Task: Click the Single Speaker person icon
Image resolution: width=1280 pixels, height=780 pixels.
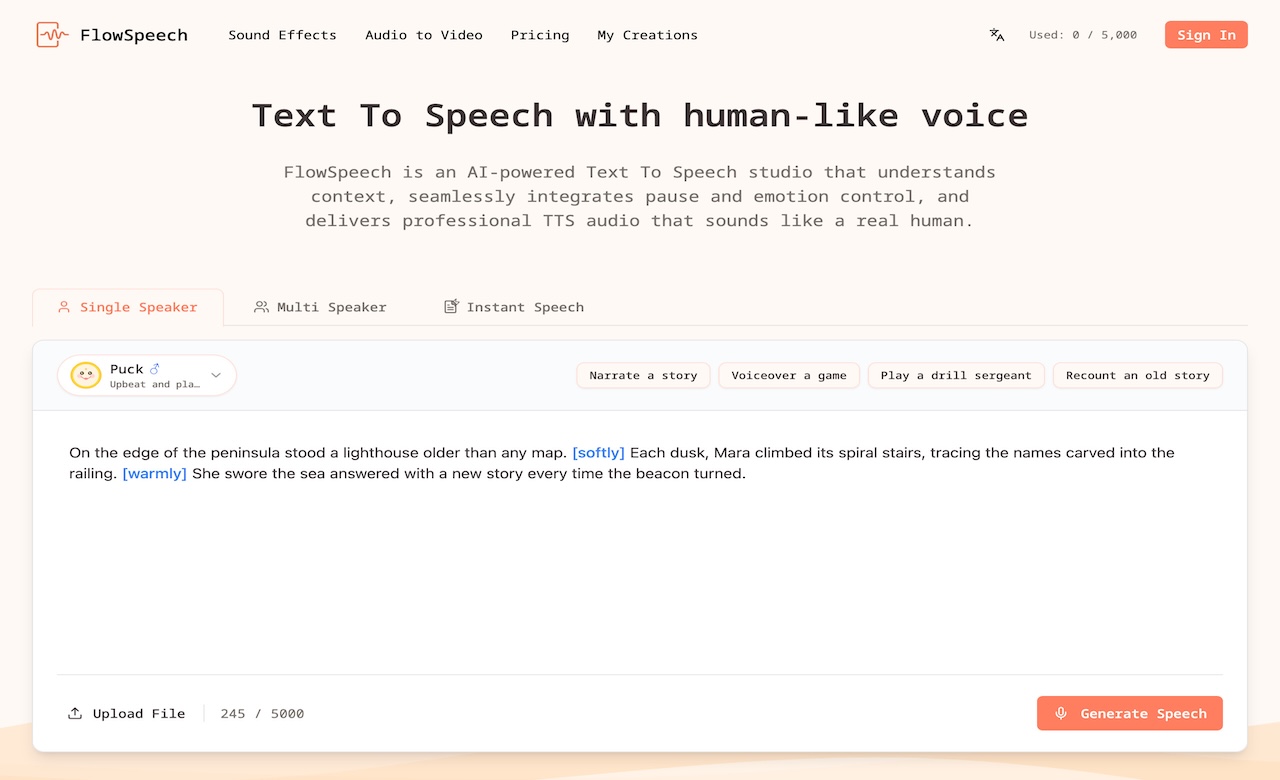Action: pyautogui.click(x=64, y=307)
